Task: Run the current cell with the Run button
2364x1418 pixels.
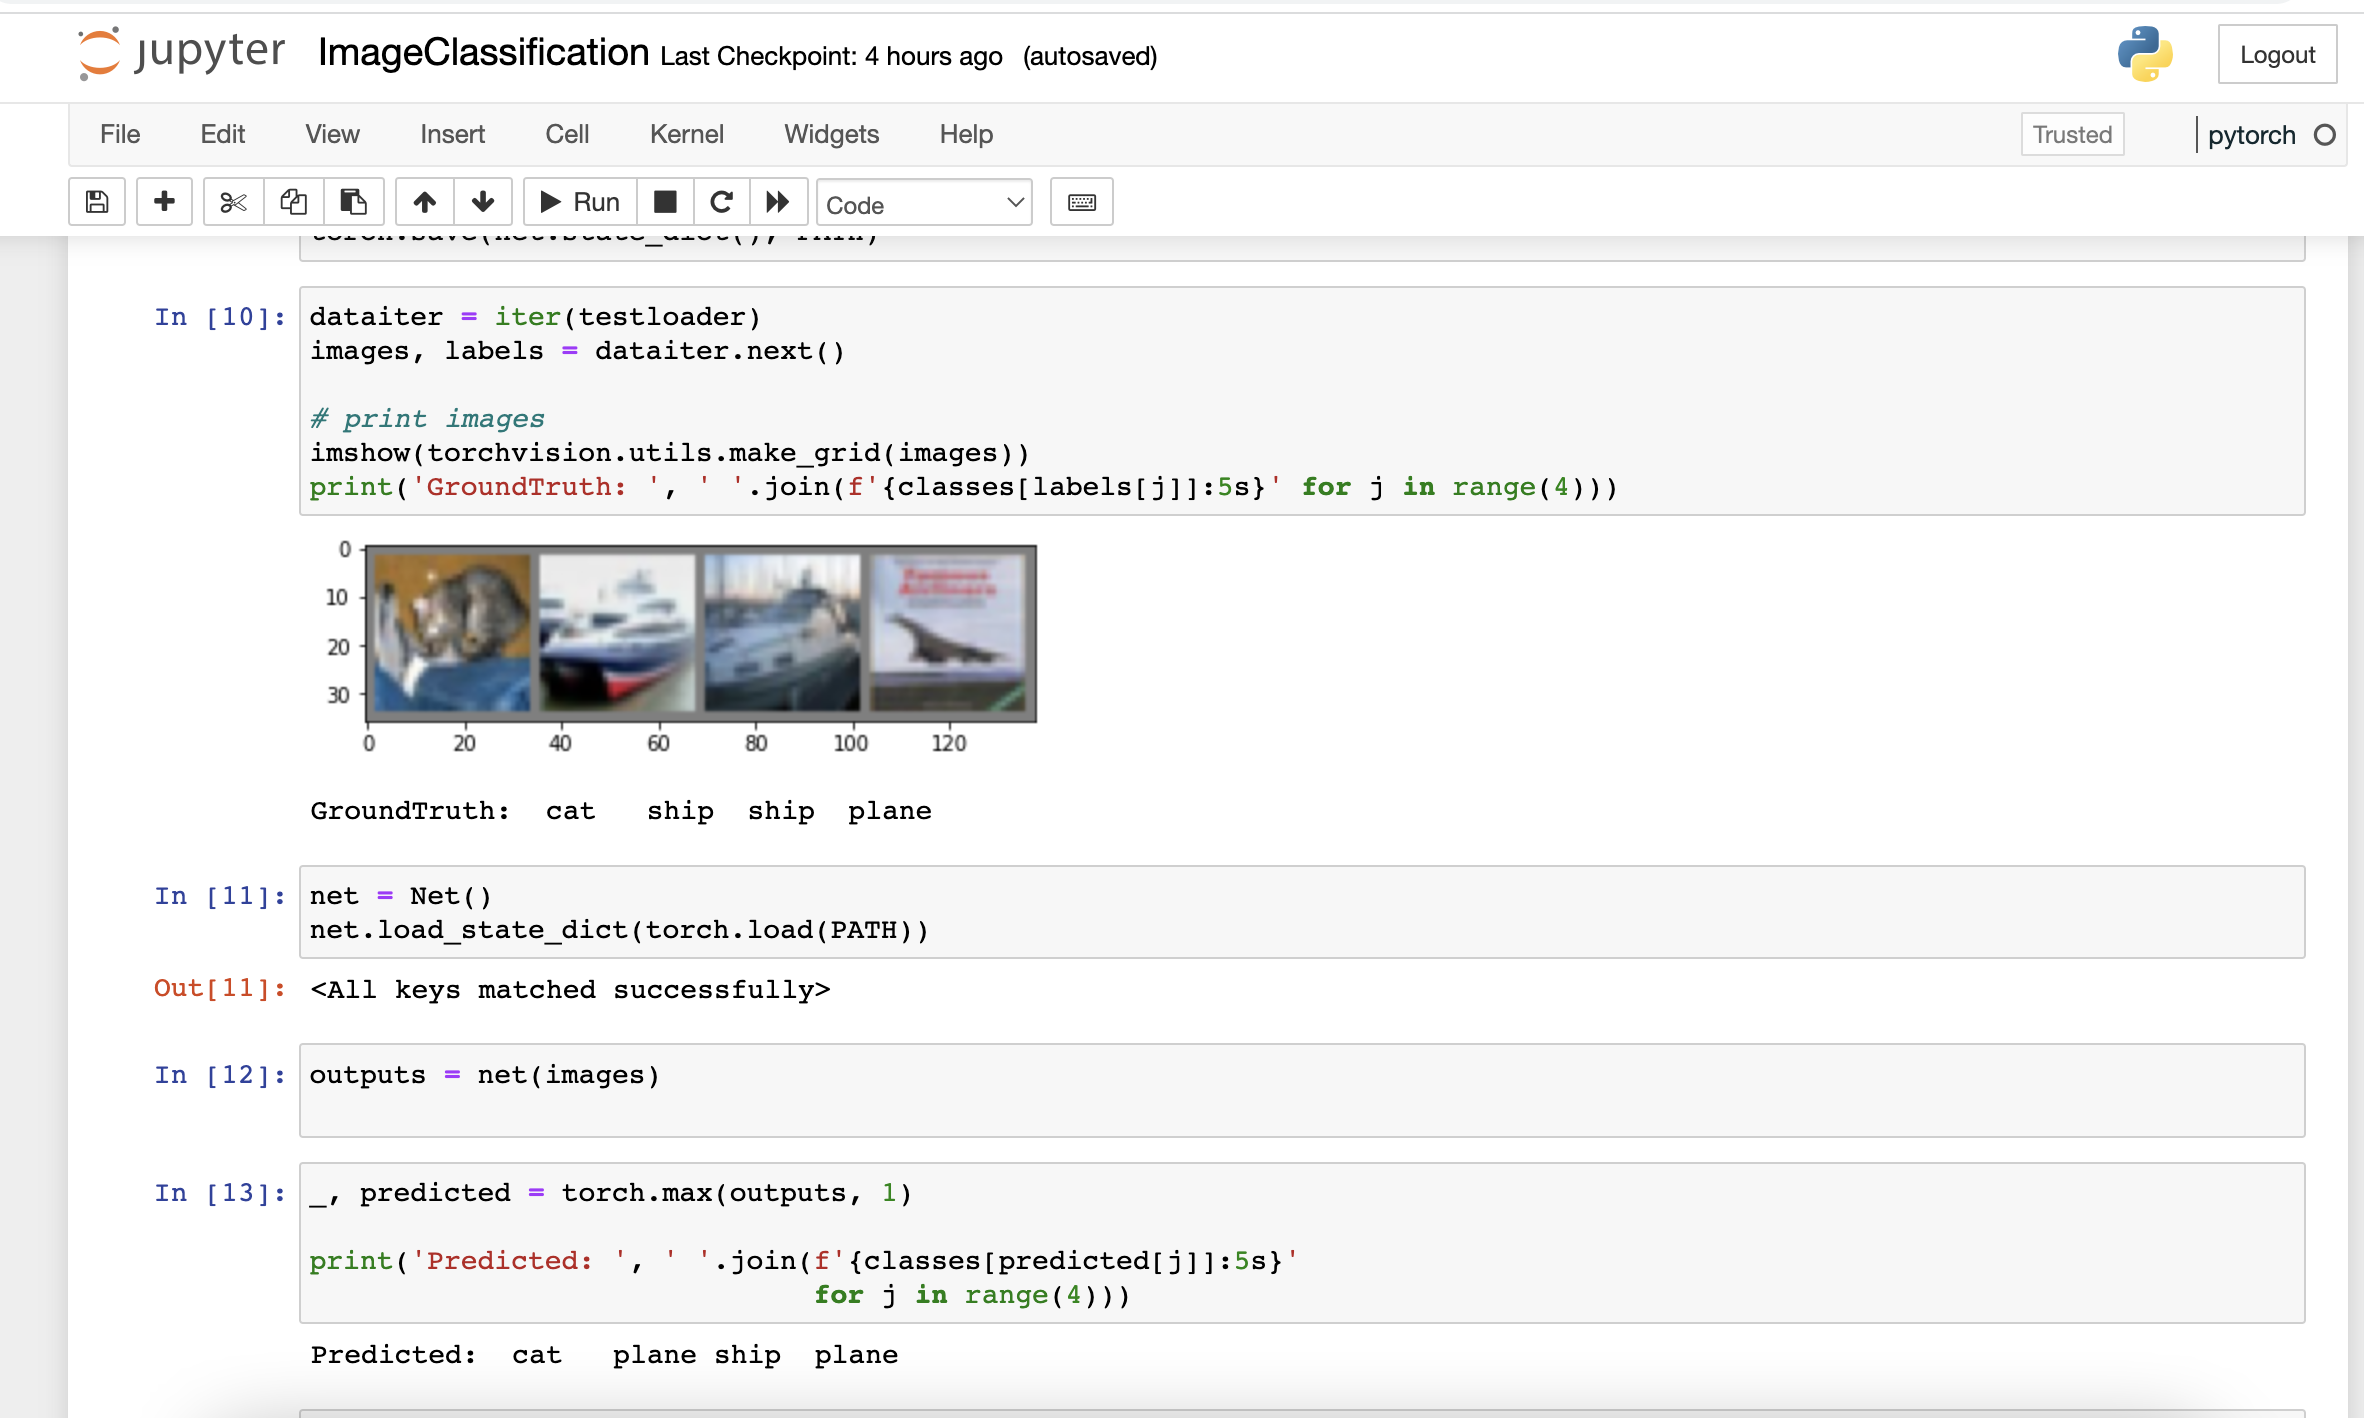Action: pyautogui.click(x=578, y=201)
